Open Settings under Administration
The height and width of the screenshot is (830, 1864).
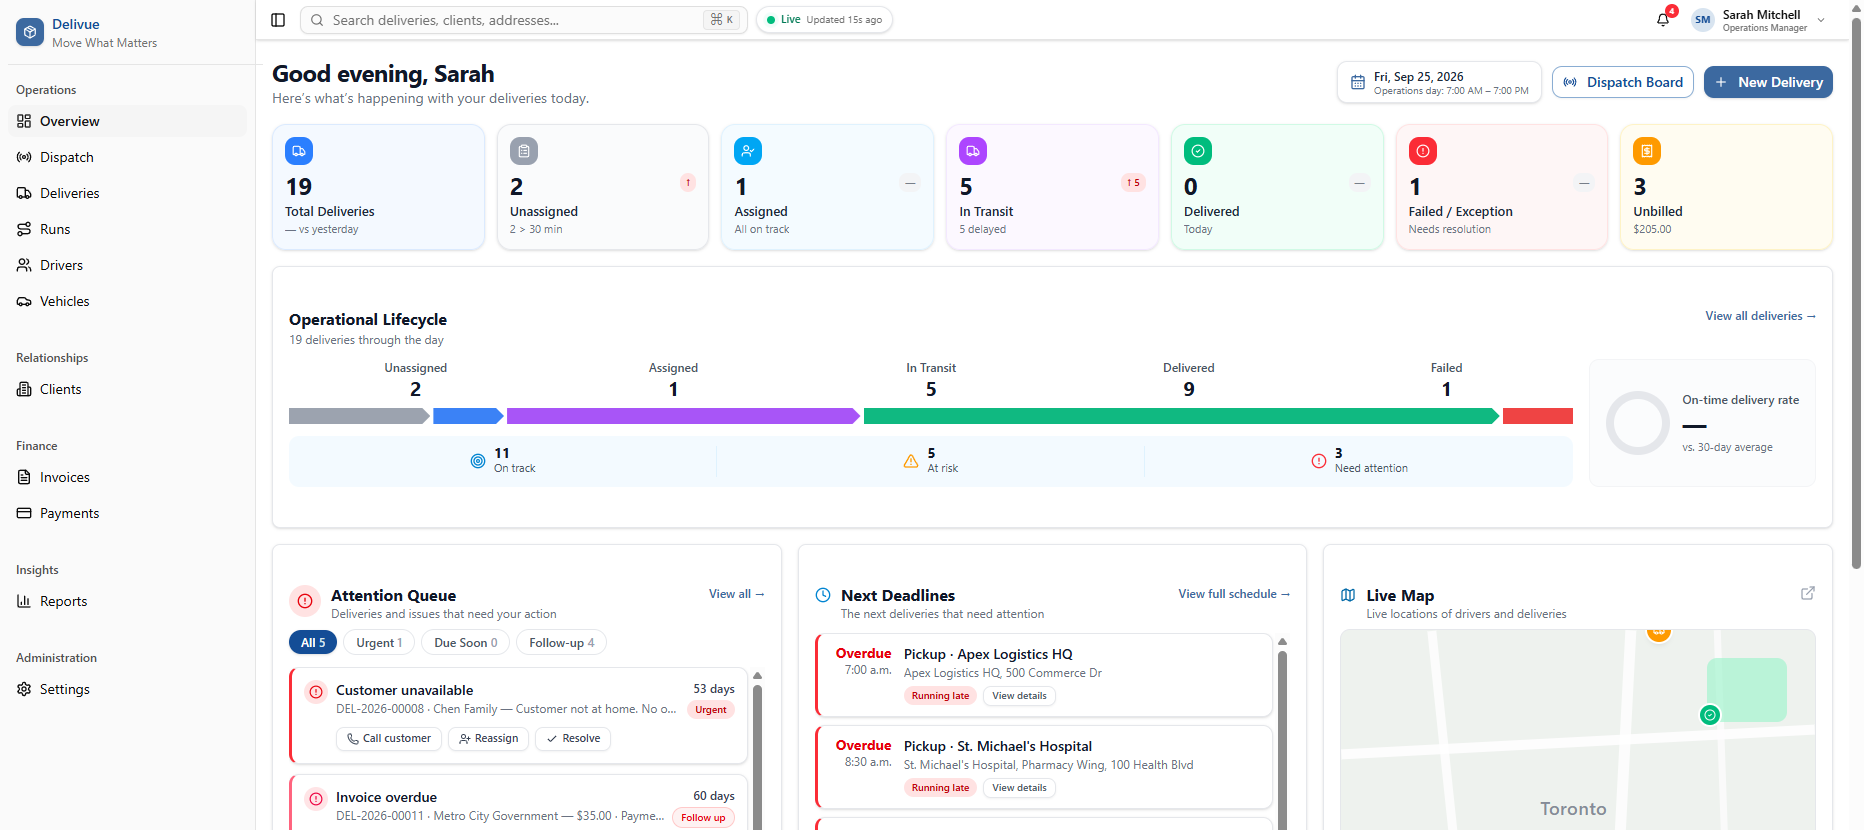128,689
